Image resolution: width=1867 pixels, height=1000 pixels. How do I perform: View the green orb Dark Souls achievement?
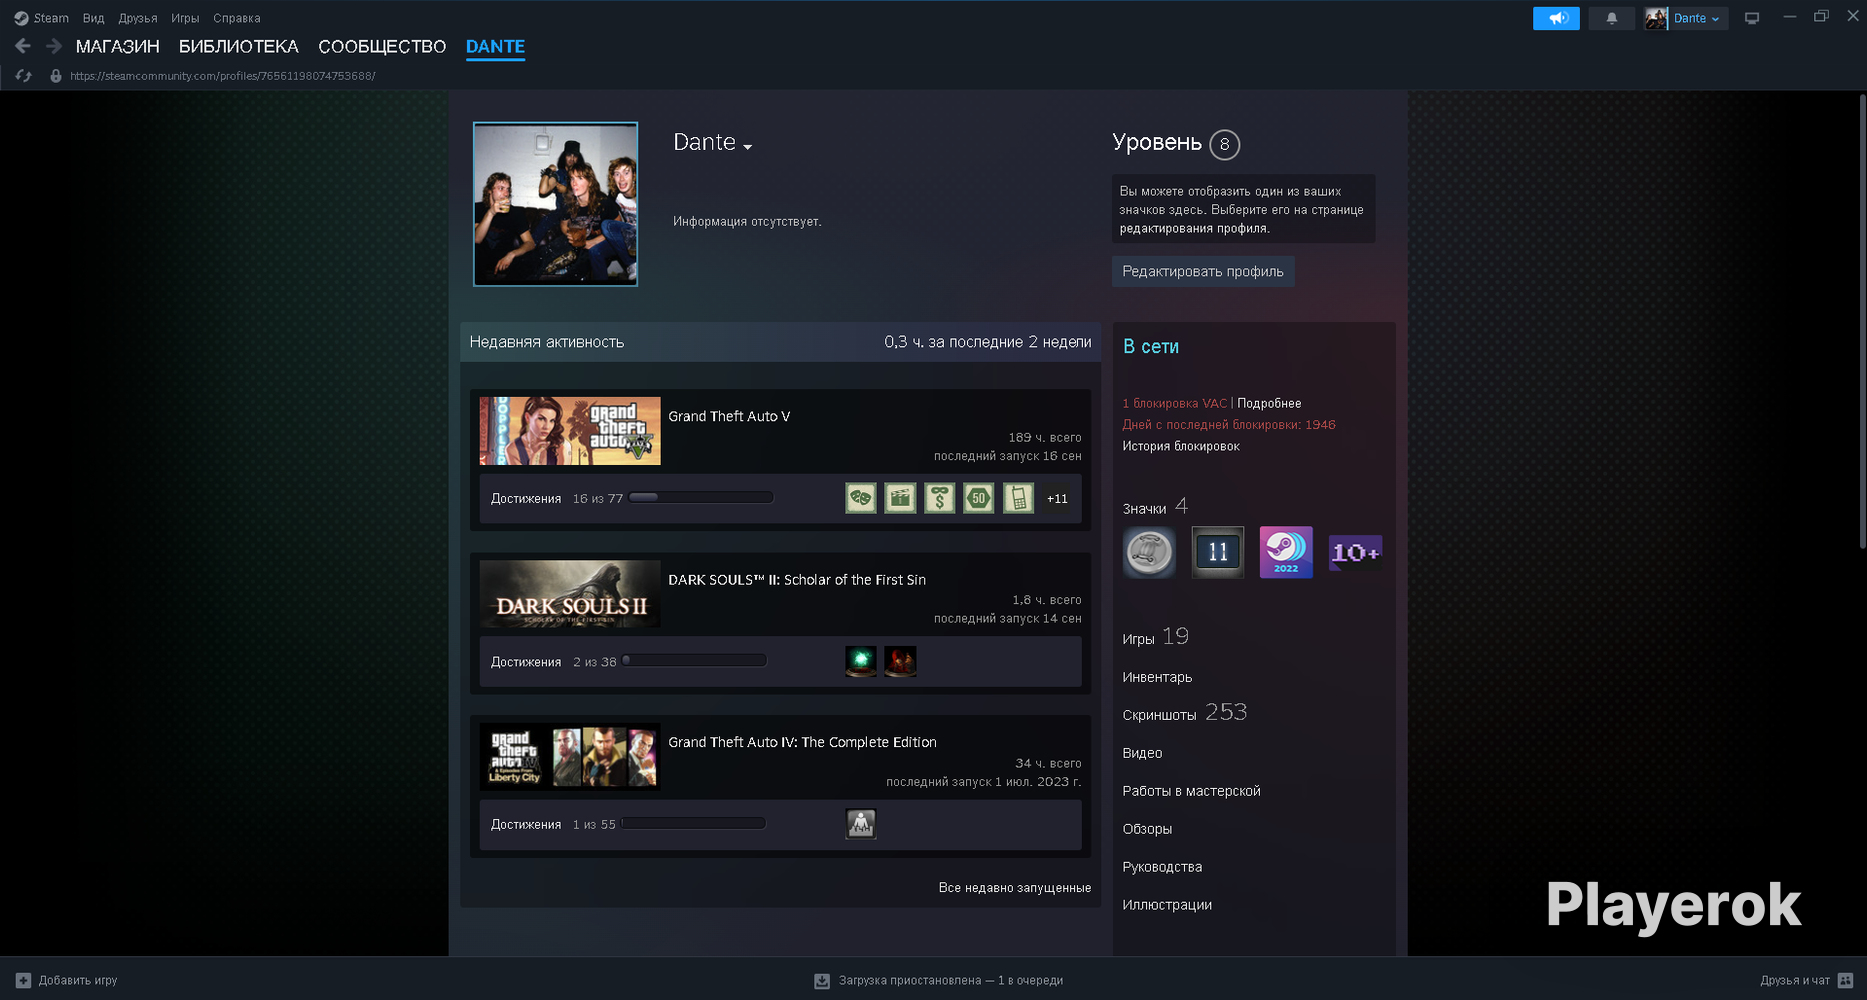click(861, 661)
